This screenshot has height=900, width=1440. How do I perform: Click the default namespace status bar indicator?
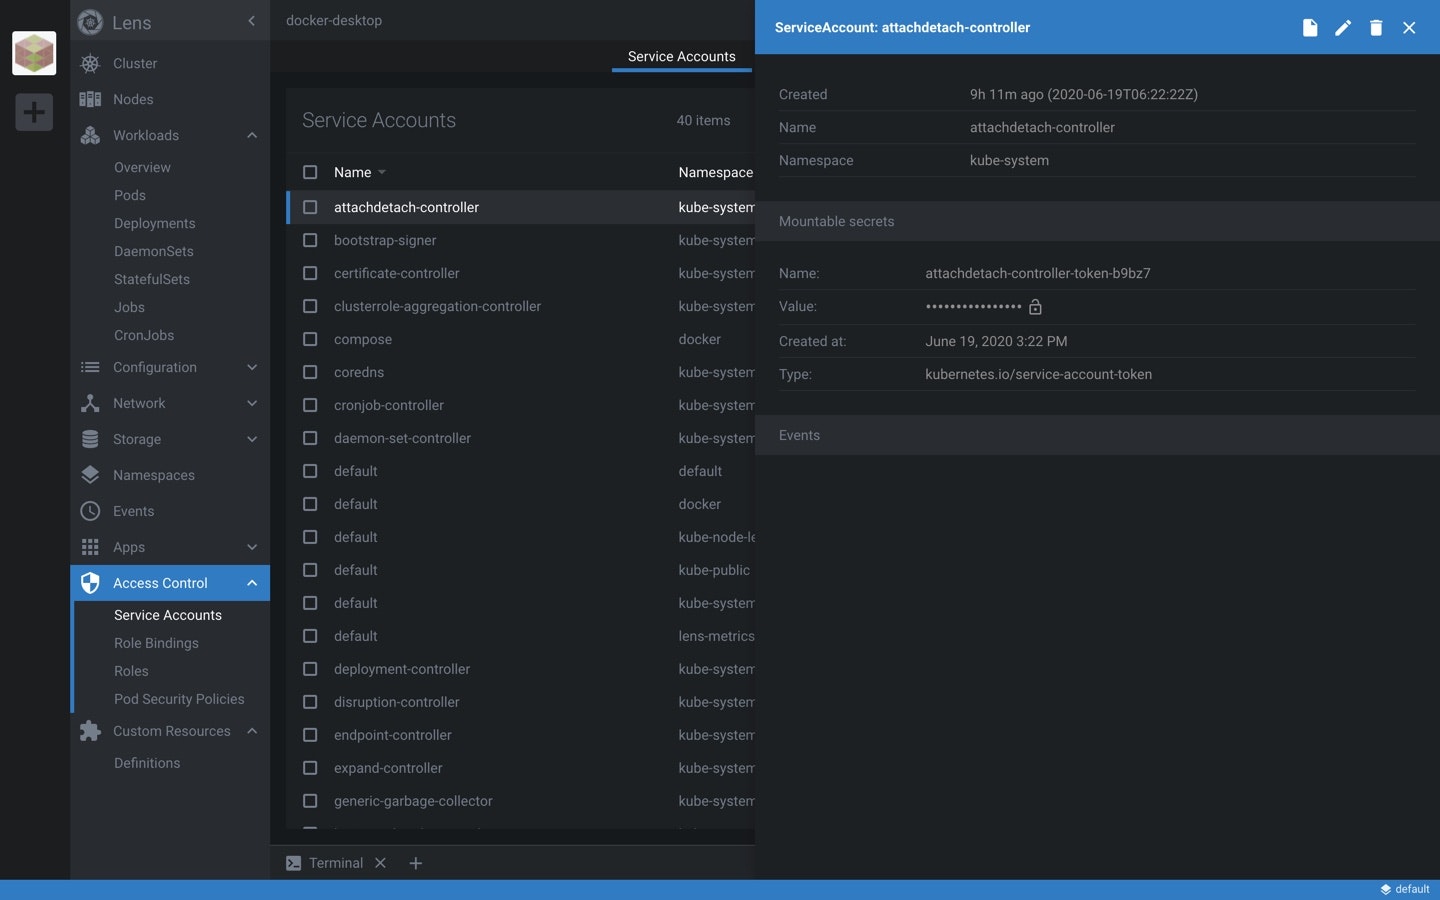[1405, 889]
